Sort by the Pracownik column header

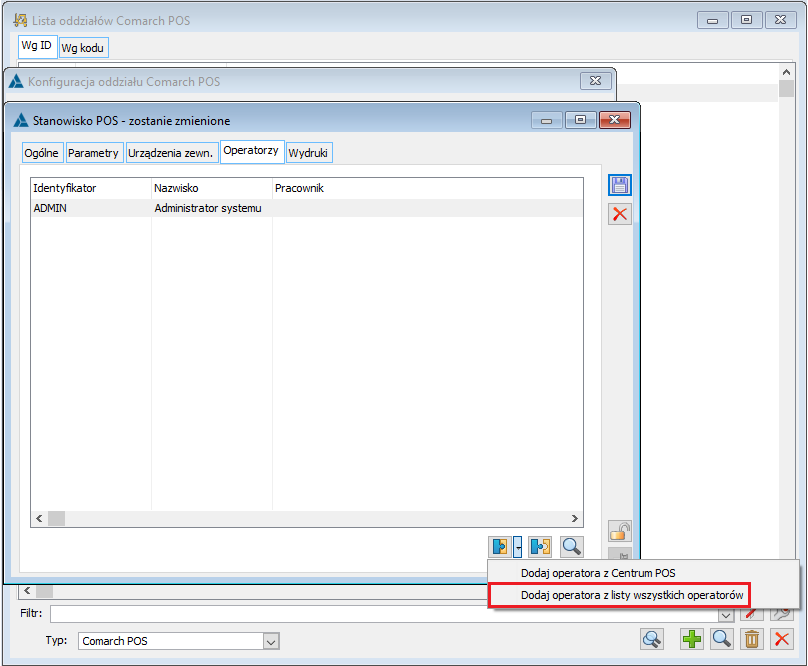pos(428,188)
